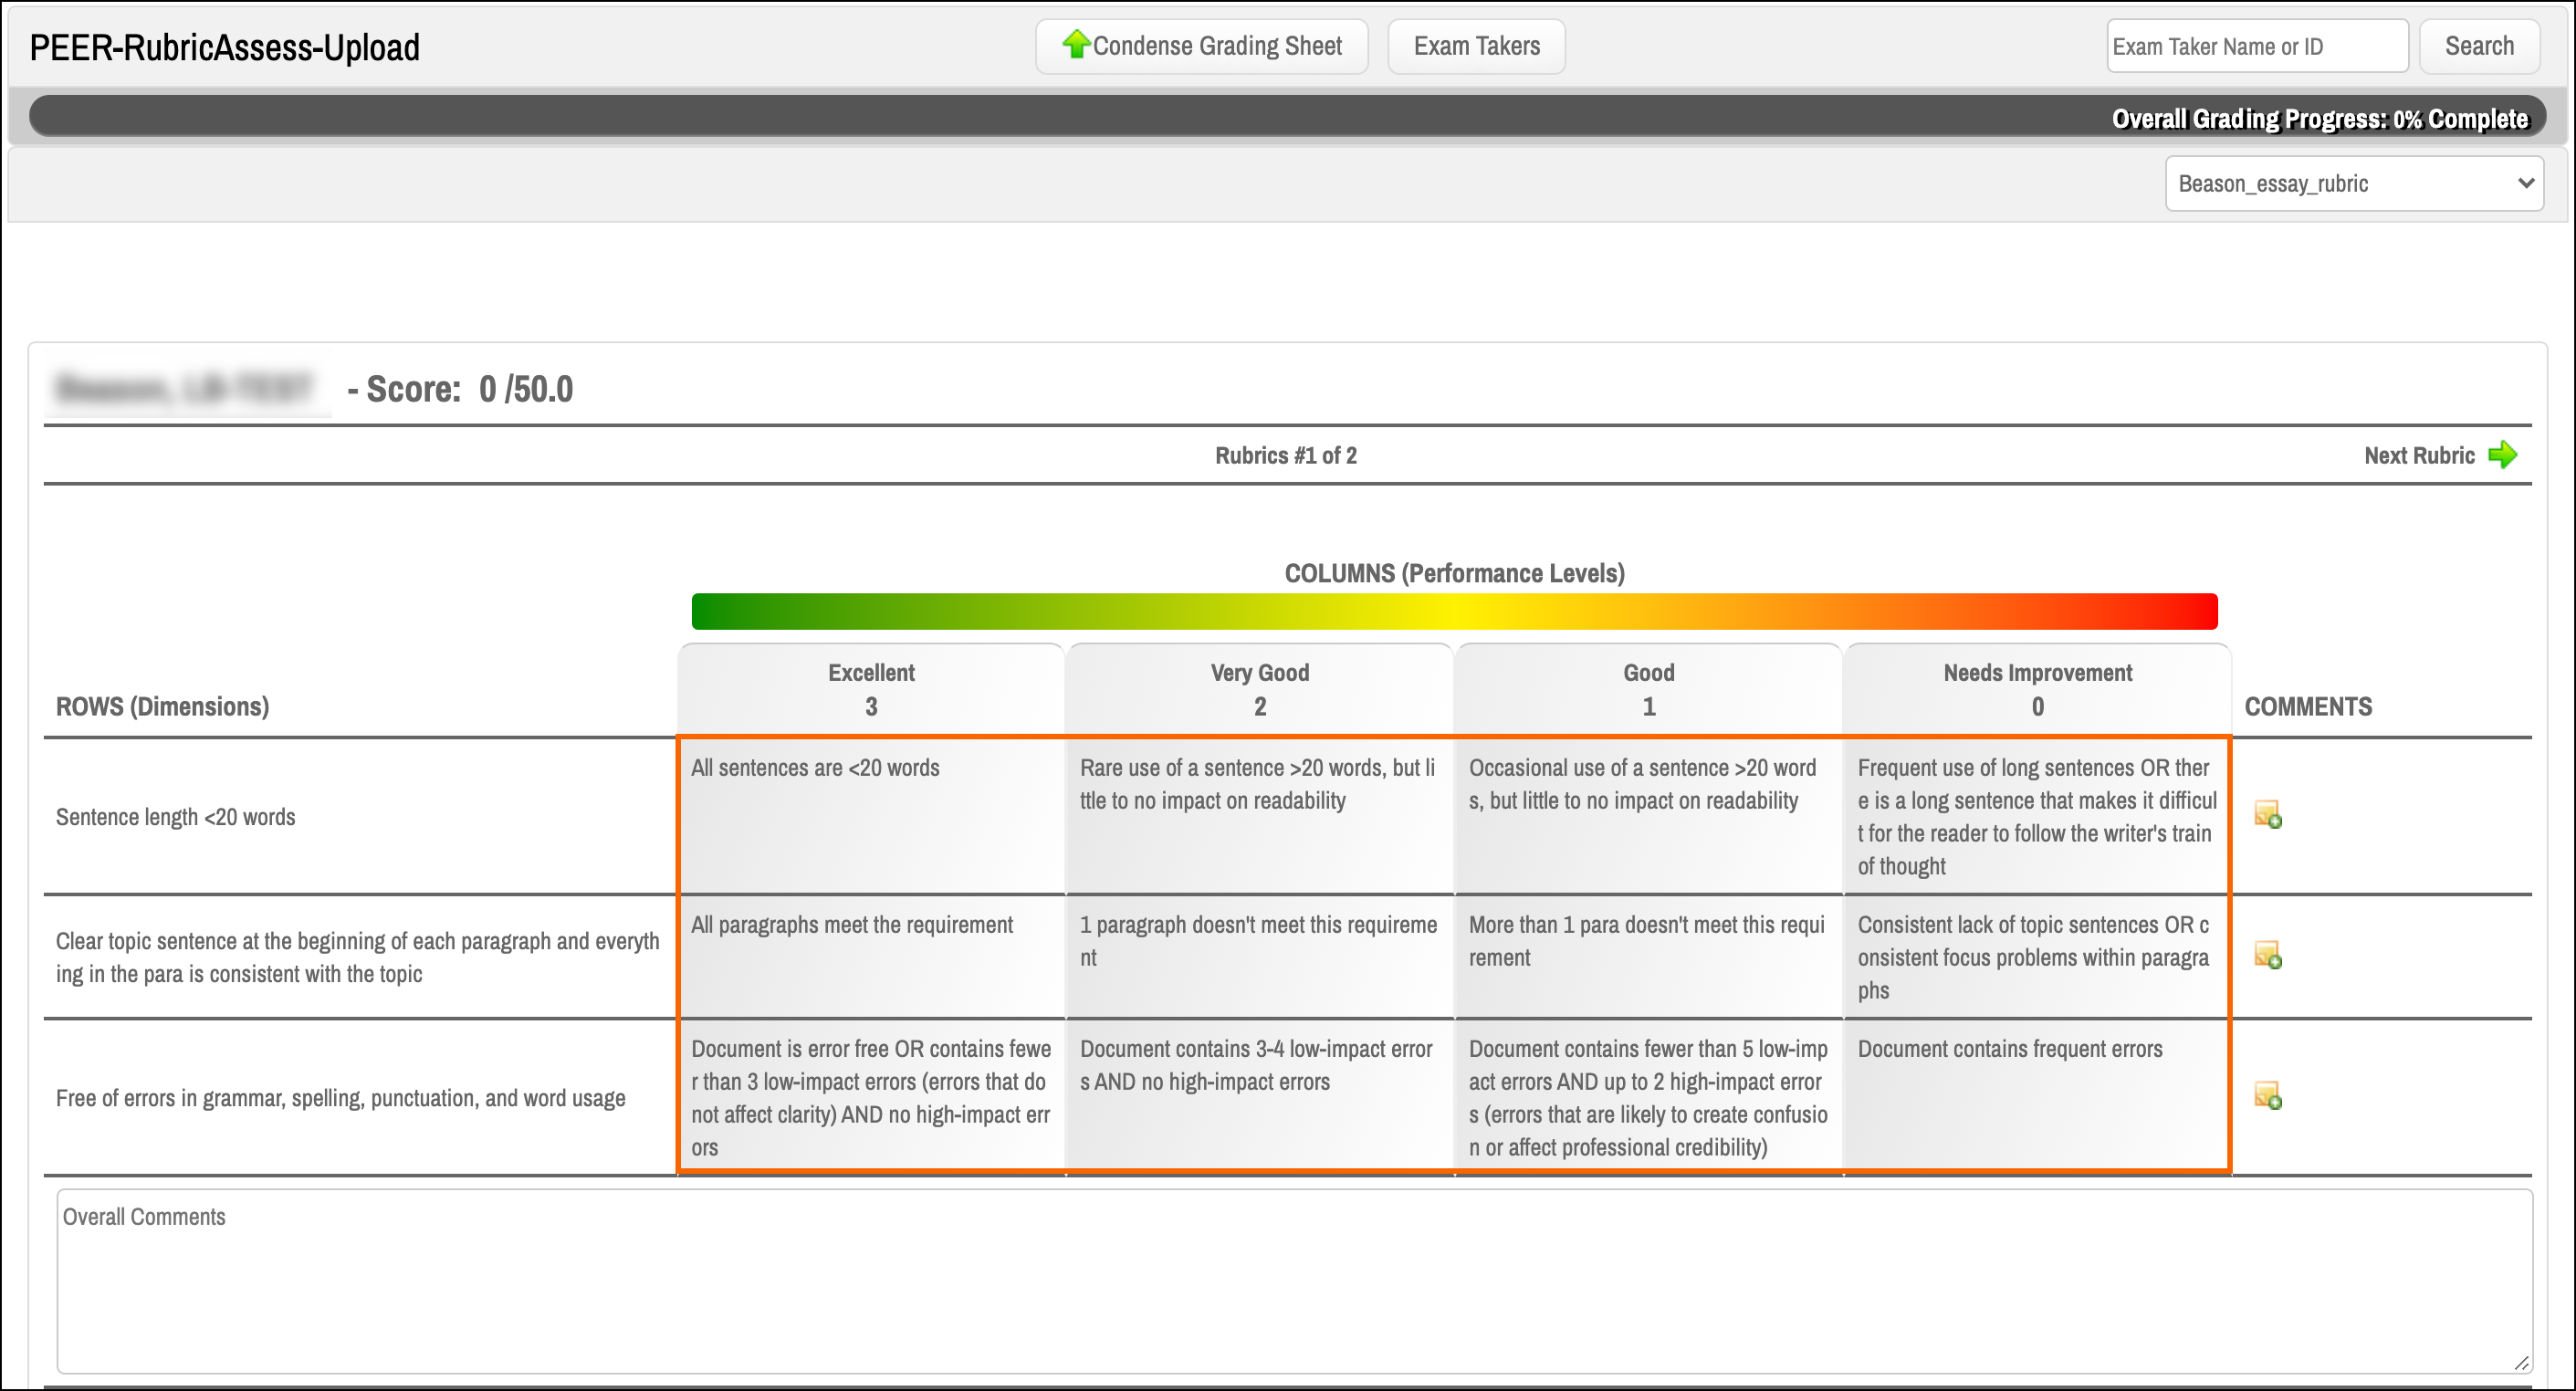Viewport: 2576px width, 1391px height.
Task: Select 'Document contains frequent errors' cell
Action: [x=2036, y=1096]
